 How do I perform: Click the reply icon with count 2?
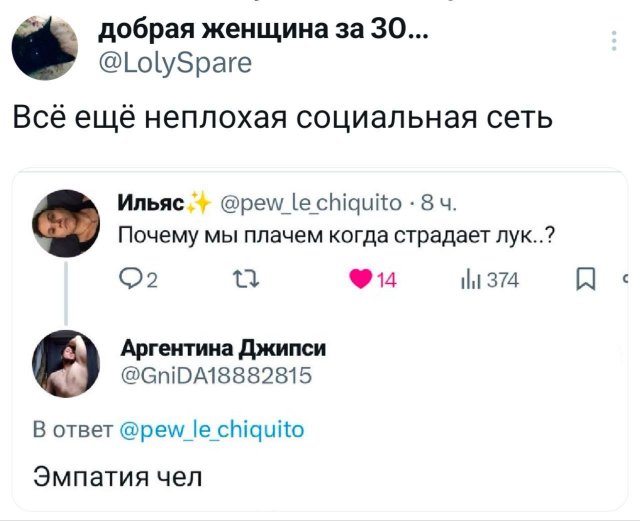[132, 281]
